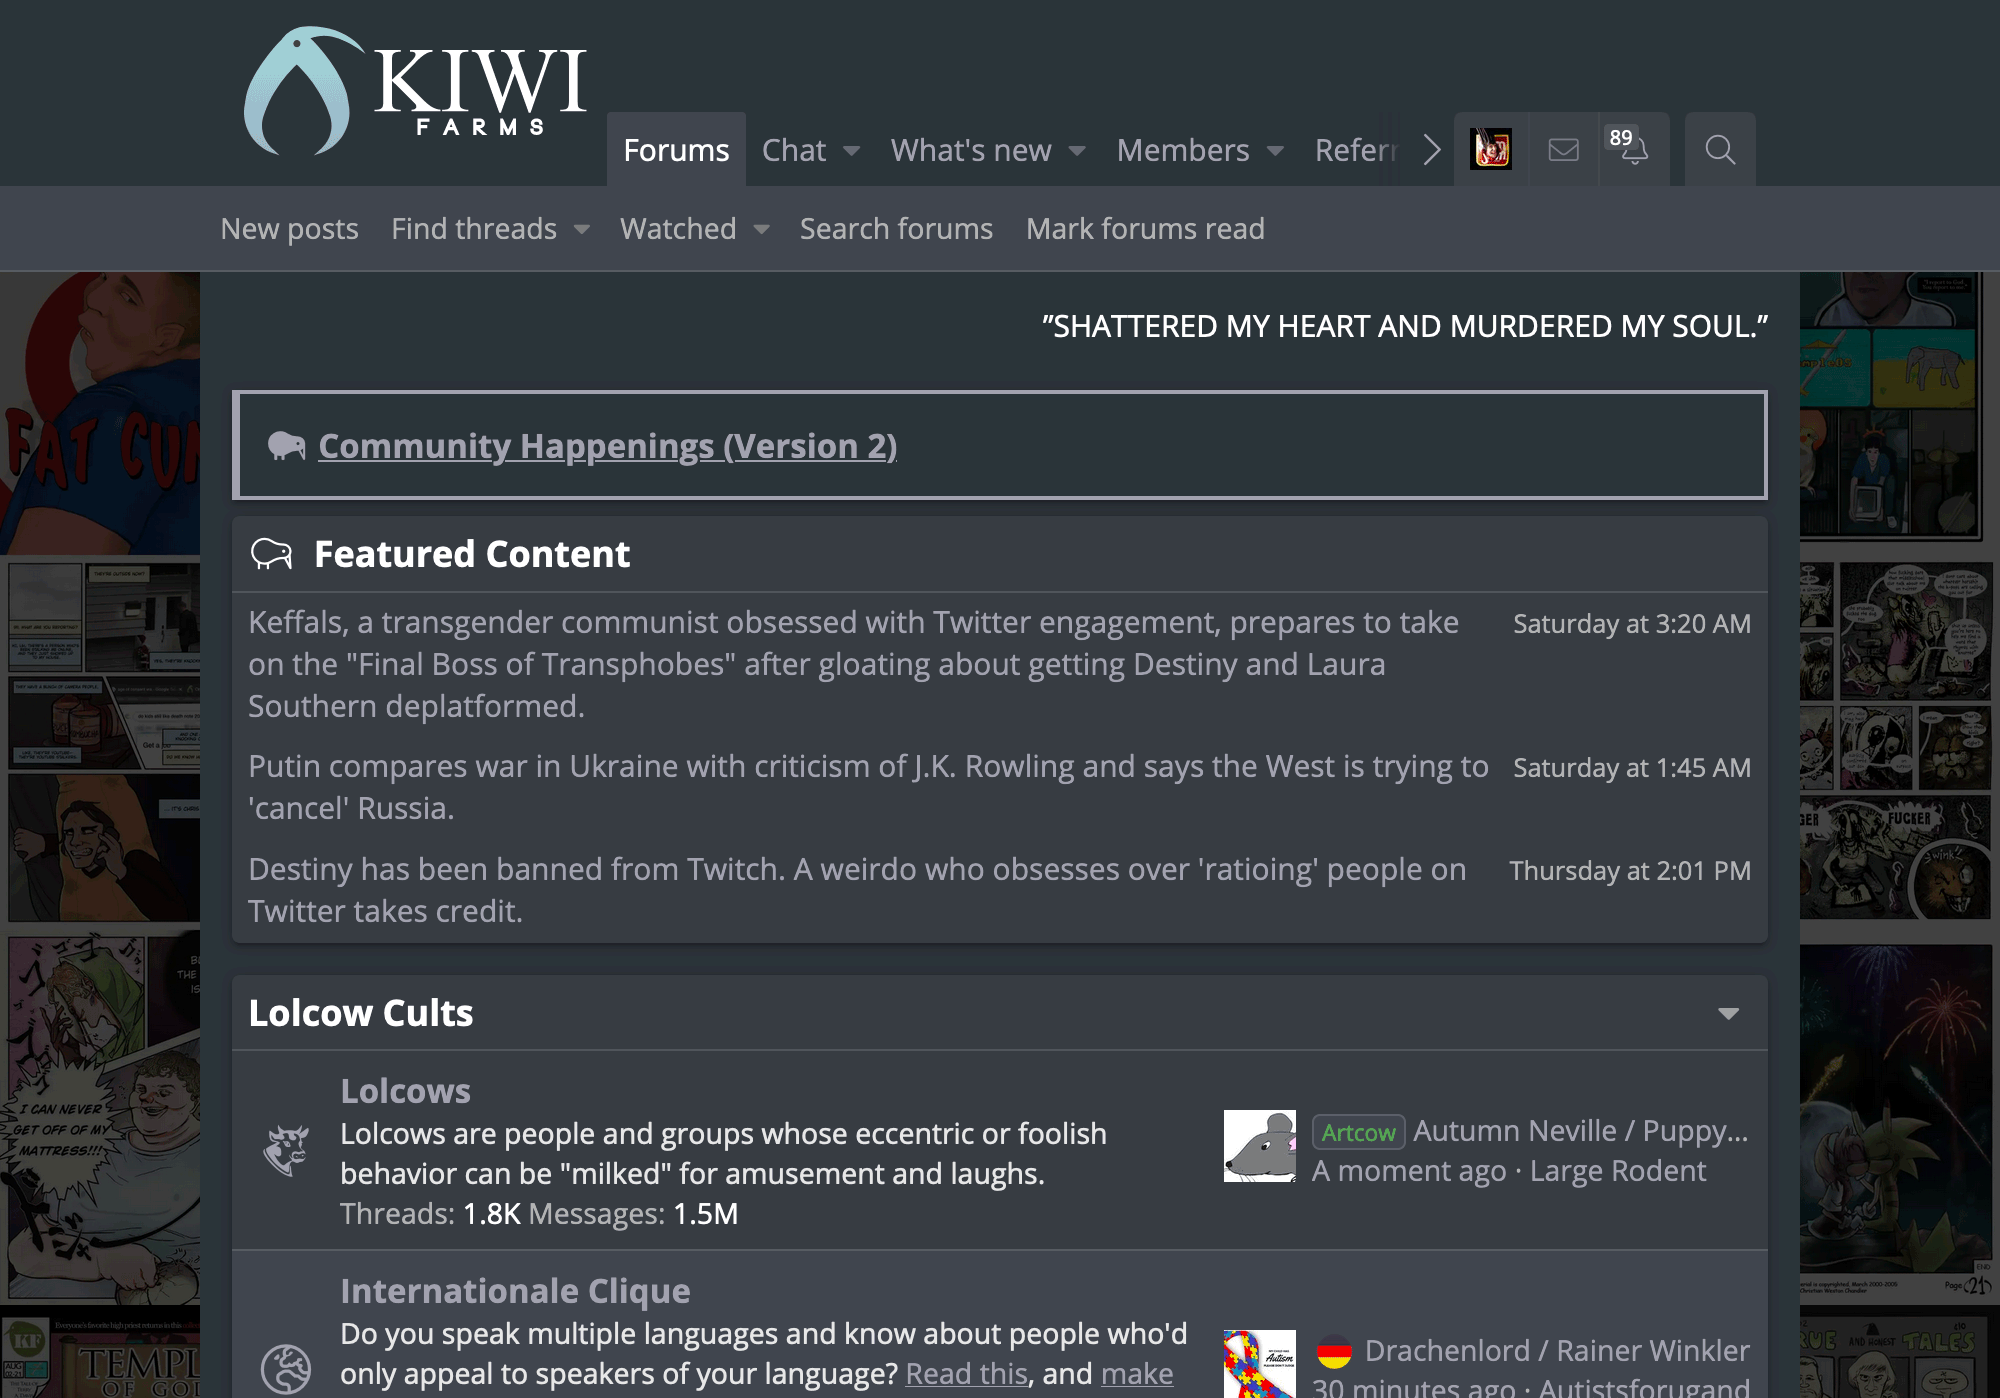This screenshot has width=2000, height=1398.
Task: Open the user avatar account menu
Action: pyautogui.click(x=1491, y=150)
